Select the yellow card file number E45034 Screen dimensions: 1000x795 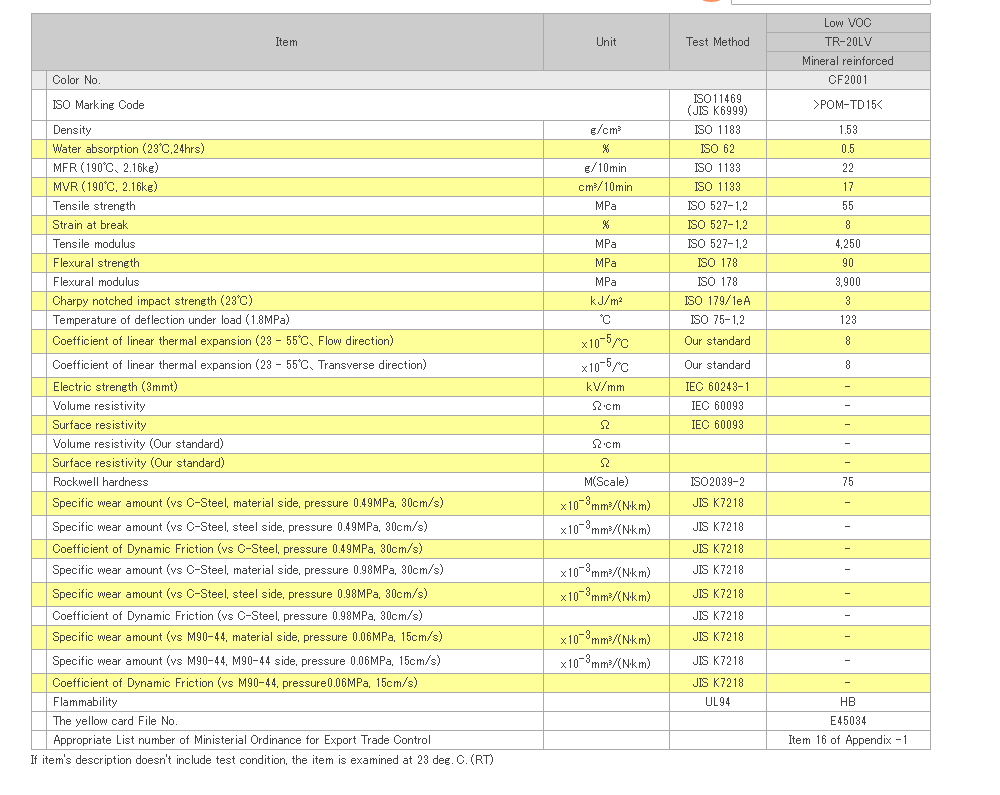pyautogui.click(x=847, y=721)
